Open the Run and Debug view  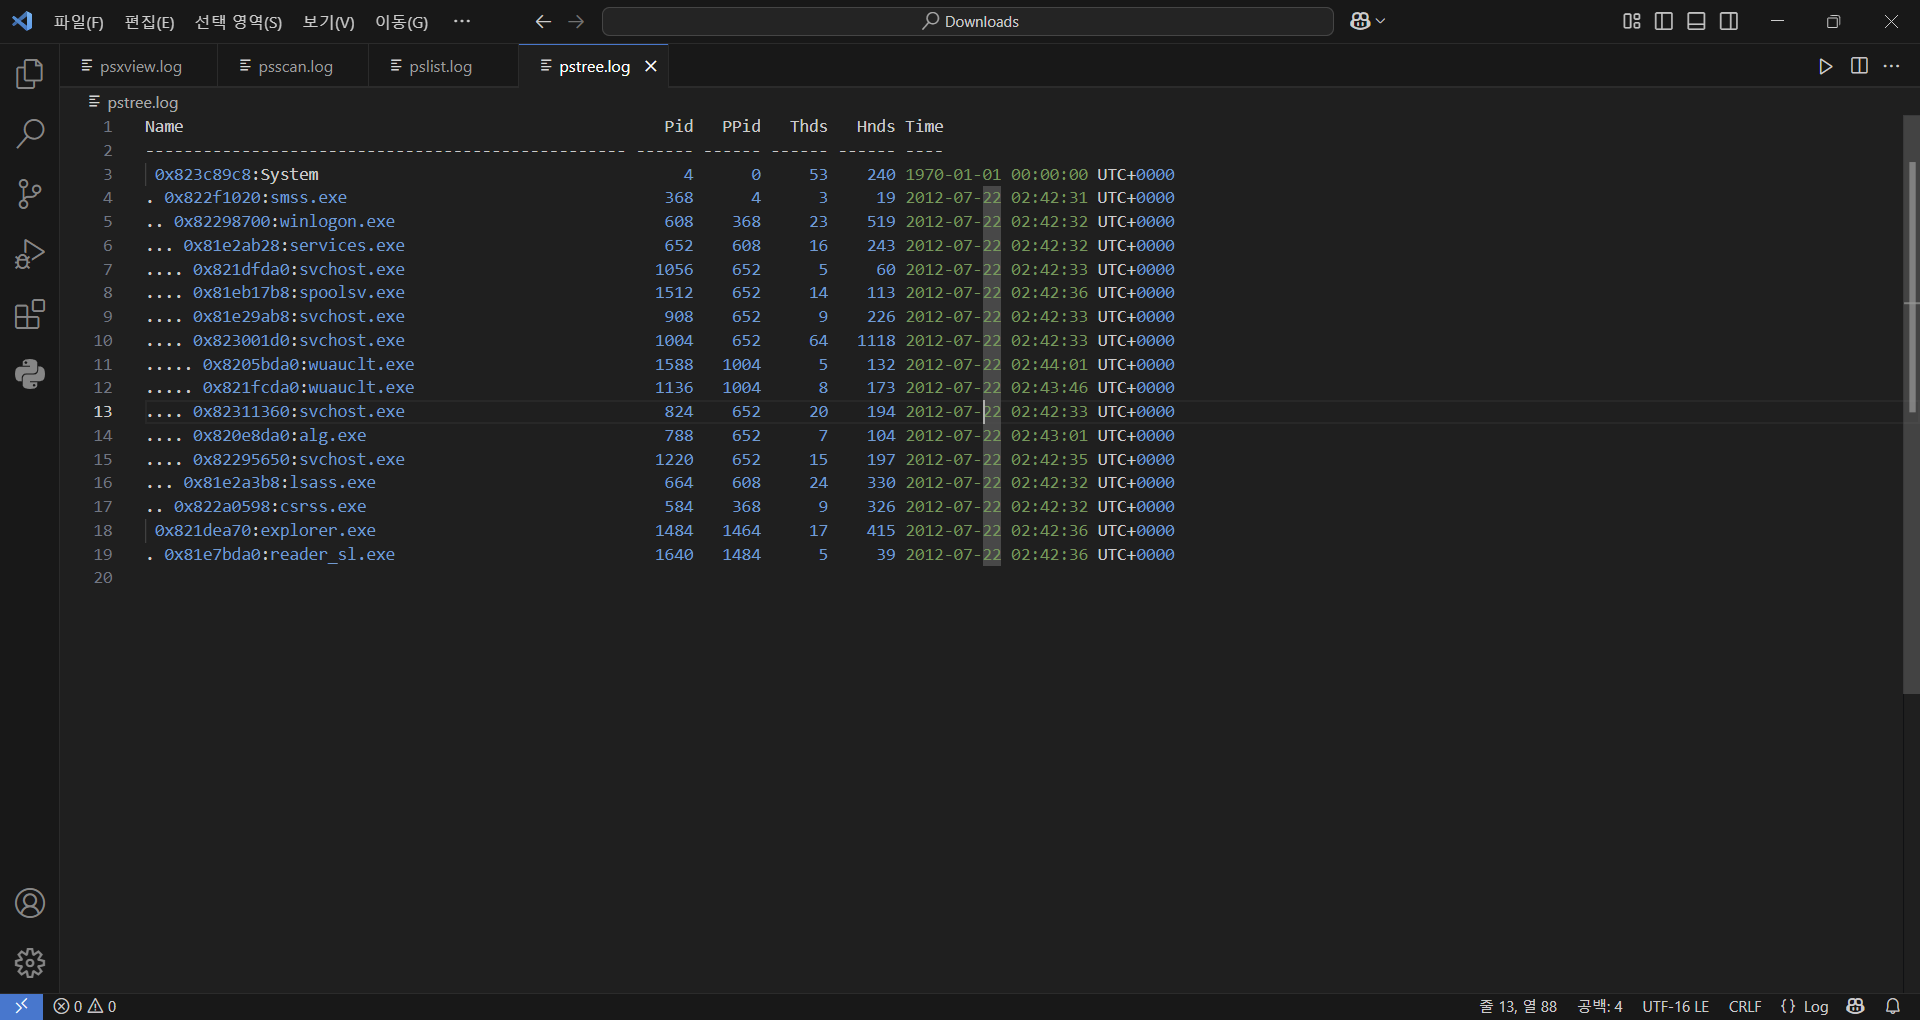point(30,254)
